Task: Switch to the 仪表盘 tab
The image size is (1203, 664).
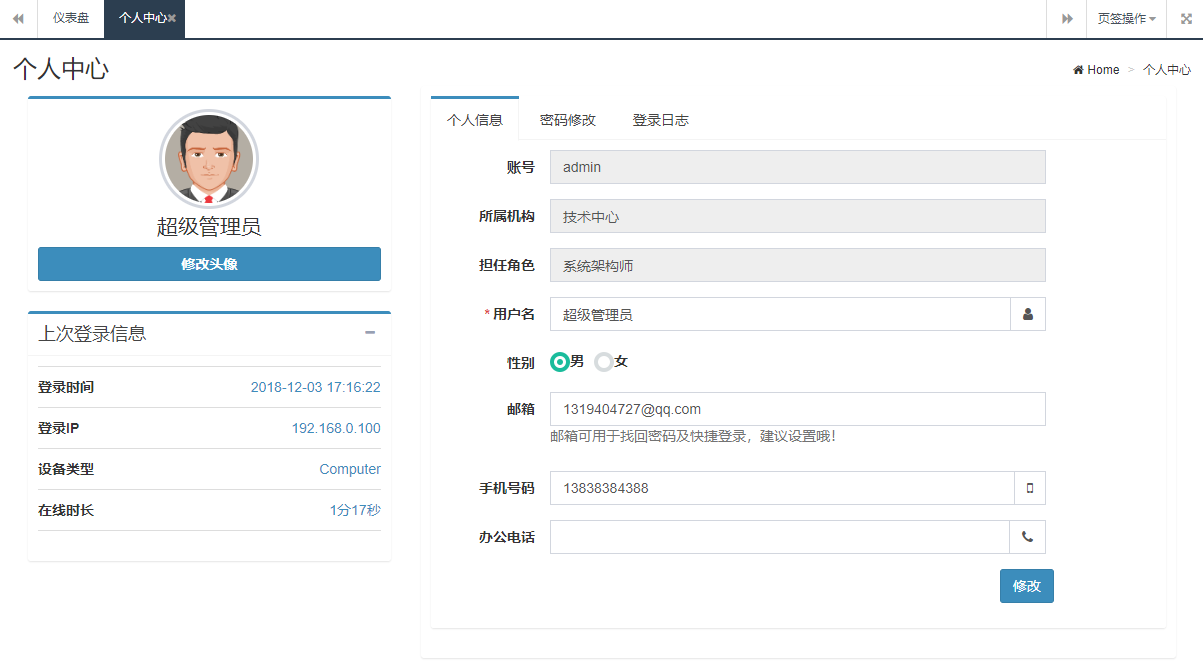Action: [x=71, y=18]
